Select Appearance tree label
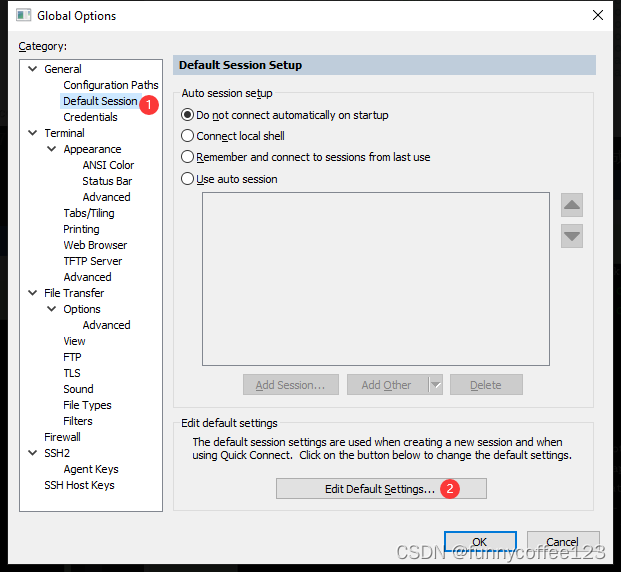The image size is (621, 572). click(x=92, y=149)
